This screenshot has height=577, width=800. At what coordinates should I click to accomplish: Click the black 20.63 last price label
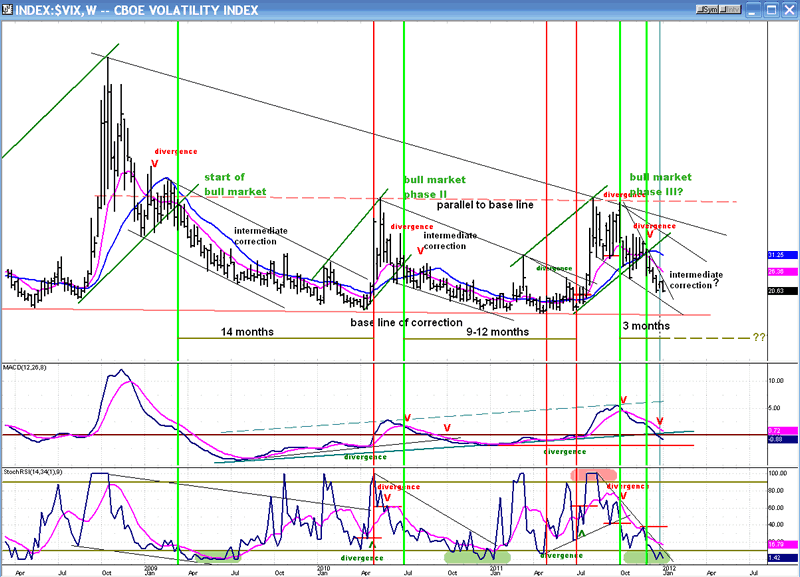(x=775, y=289)
